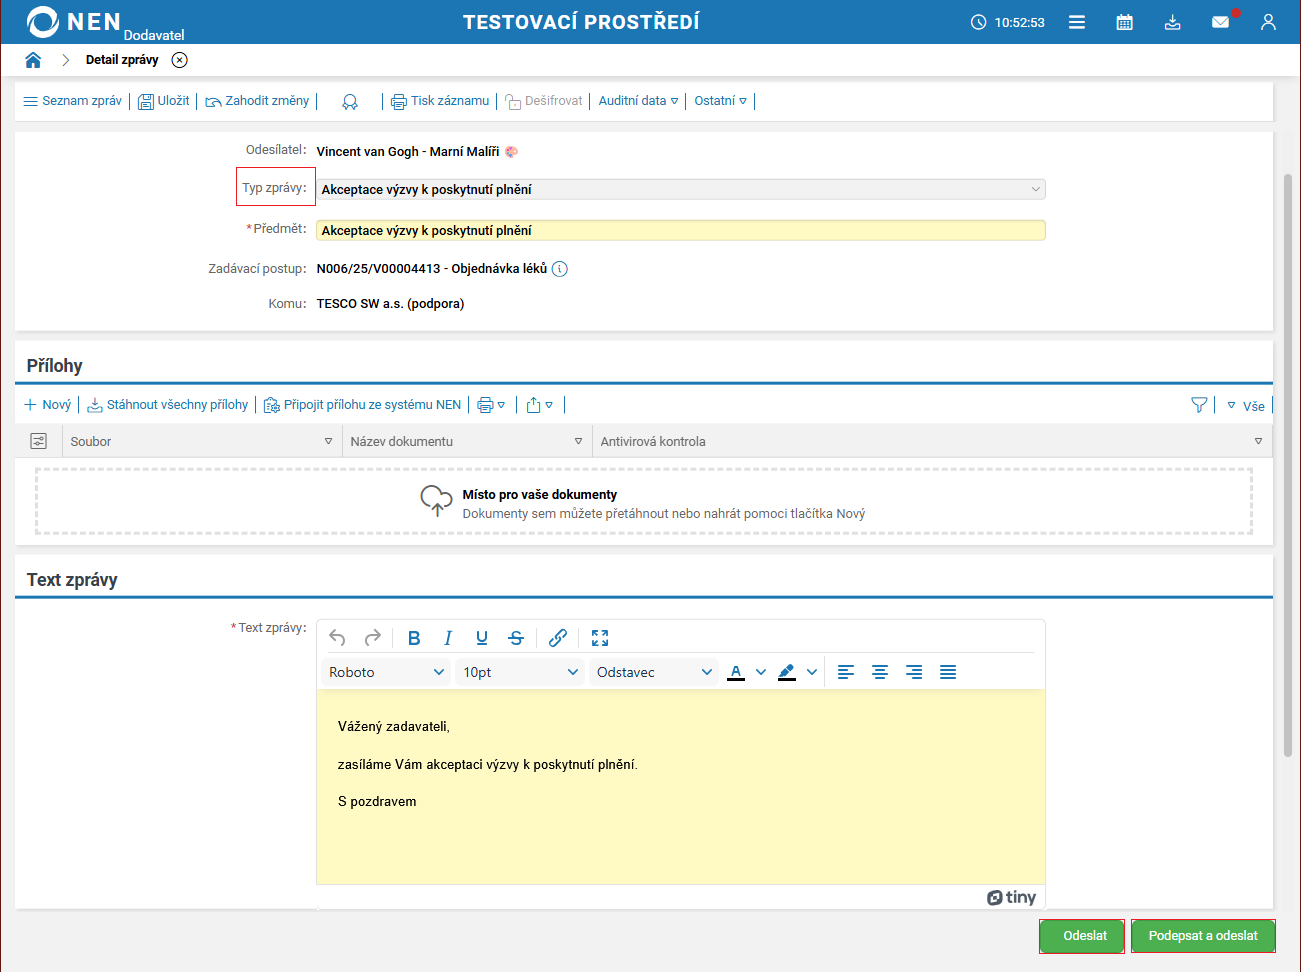
Task: Toggle fullscreen mode in text editor
Action: [600, 638]
